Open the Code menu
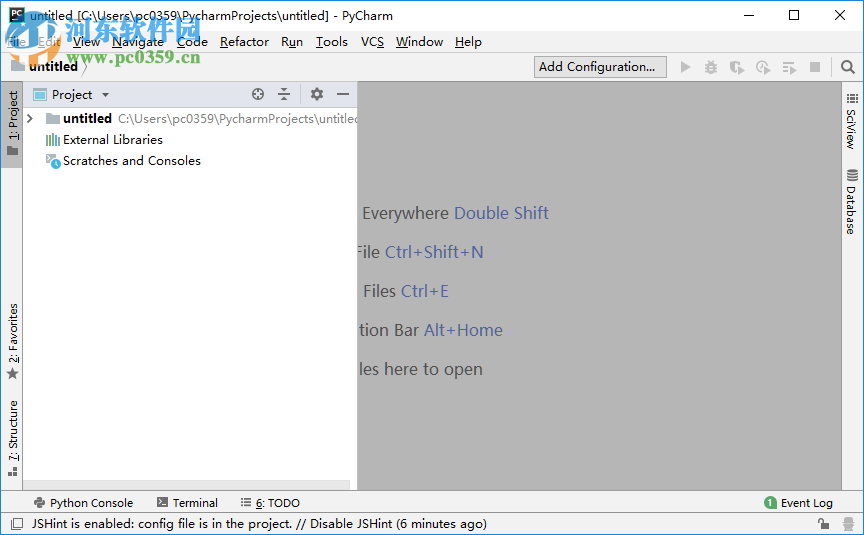Screen dimensions: 864x535 point(192,42)
